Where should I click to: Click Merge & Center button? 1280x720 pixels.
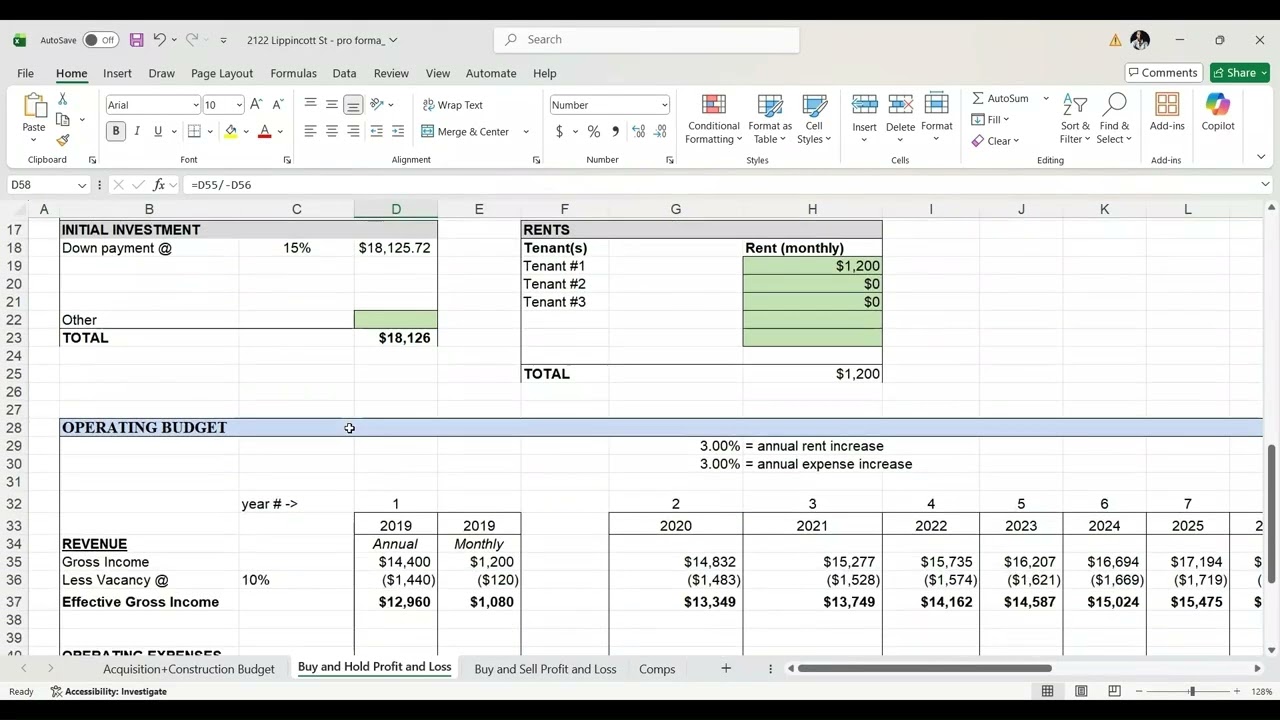pyautogui.click(x=465, y=132)
